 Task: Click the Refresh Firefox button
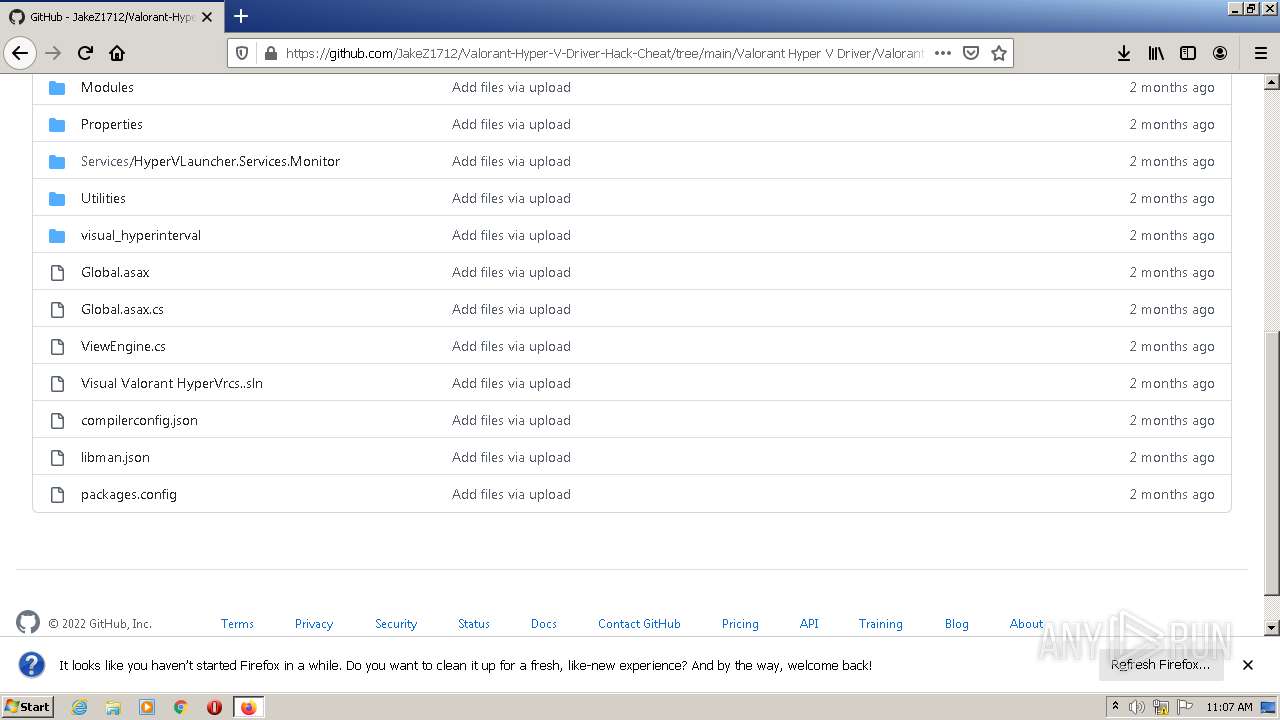pos(1160,665)
